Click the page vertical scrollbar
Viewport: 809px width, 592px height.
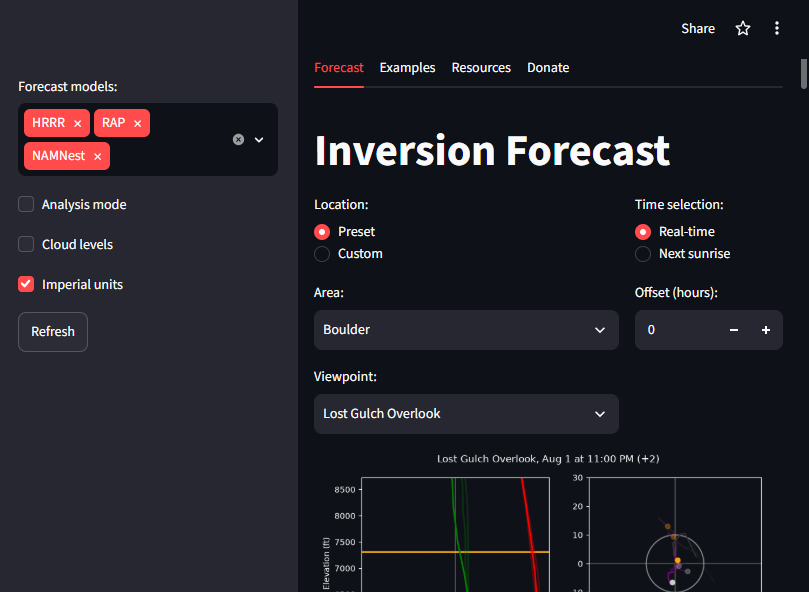pos(803,74)
